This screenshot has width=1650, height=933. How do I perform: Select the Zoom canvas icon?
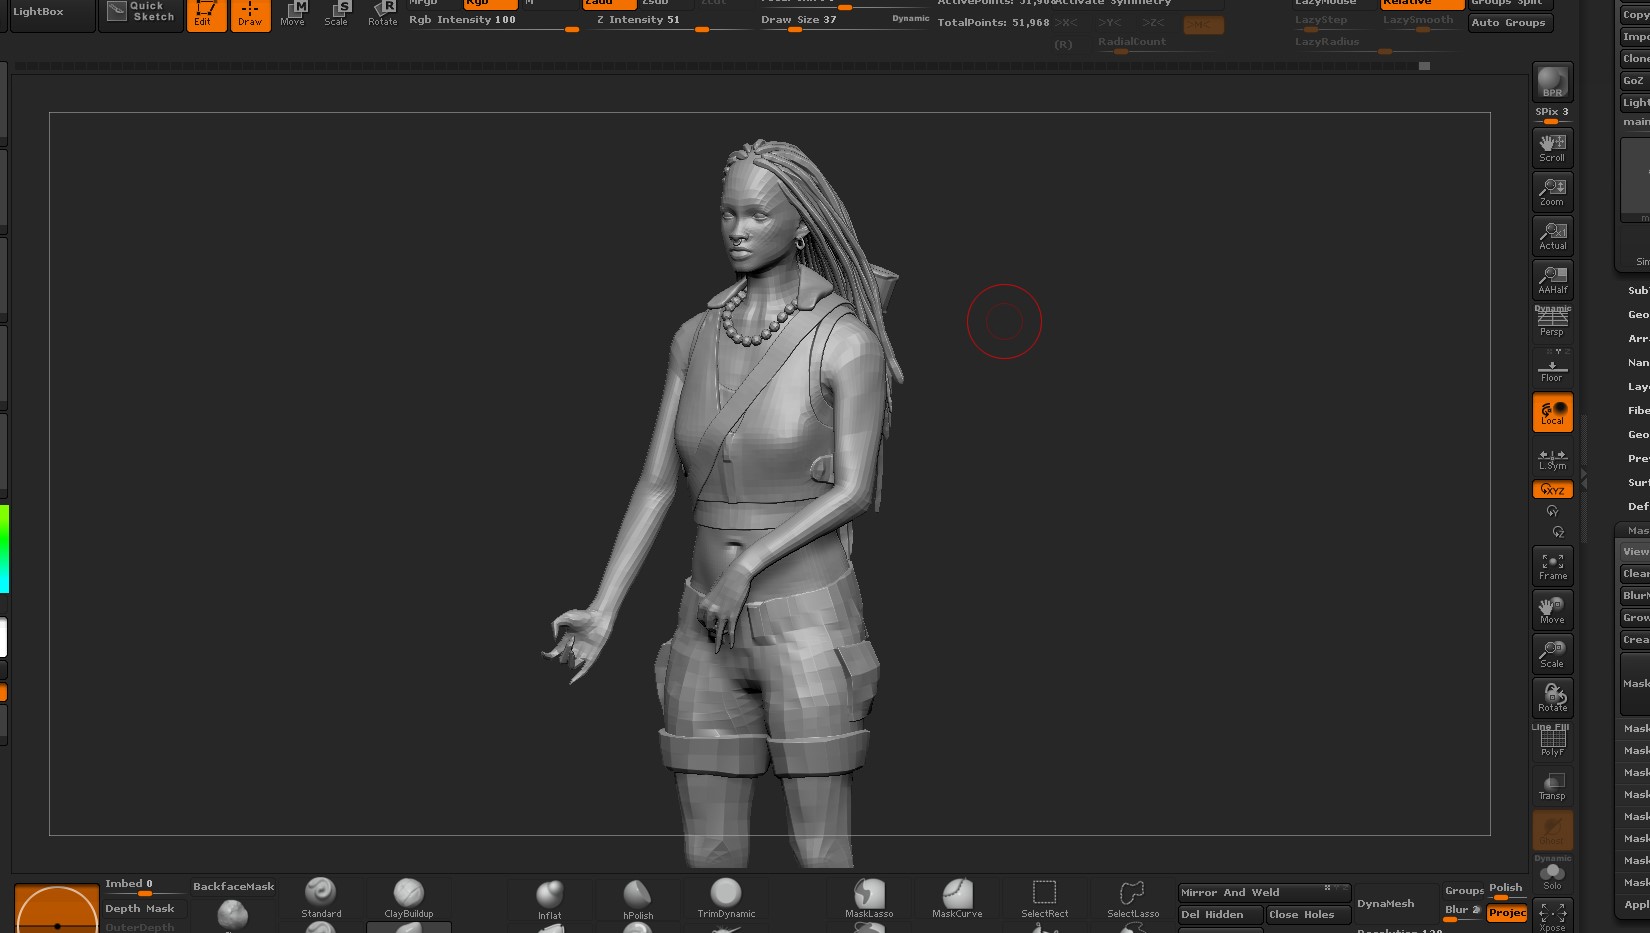point(1552,192)
